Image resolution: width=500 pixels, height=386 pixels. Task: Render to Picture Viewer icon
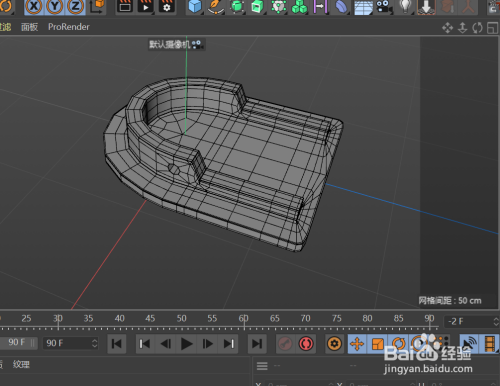[146, 6]
